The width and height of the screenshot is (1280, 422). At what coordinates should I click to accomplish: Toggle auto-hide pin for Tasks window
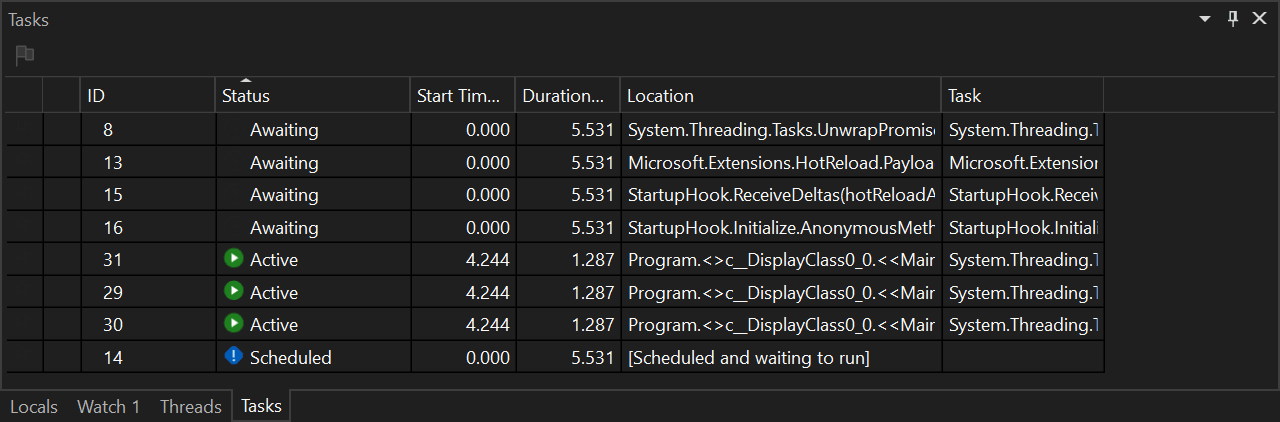coord(1233,20)
